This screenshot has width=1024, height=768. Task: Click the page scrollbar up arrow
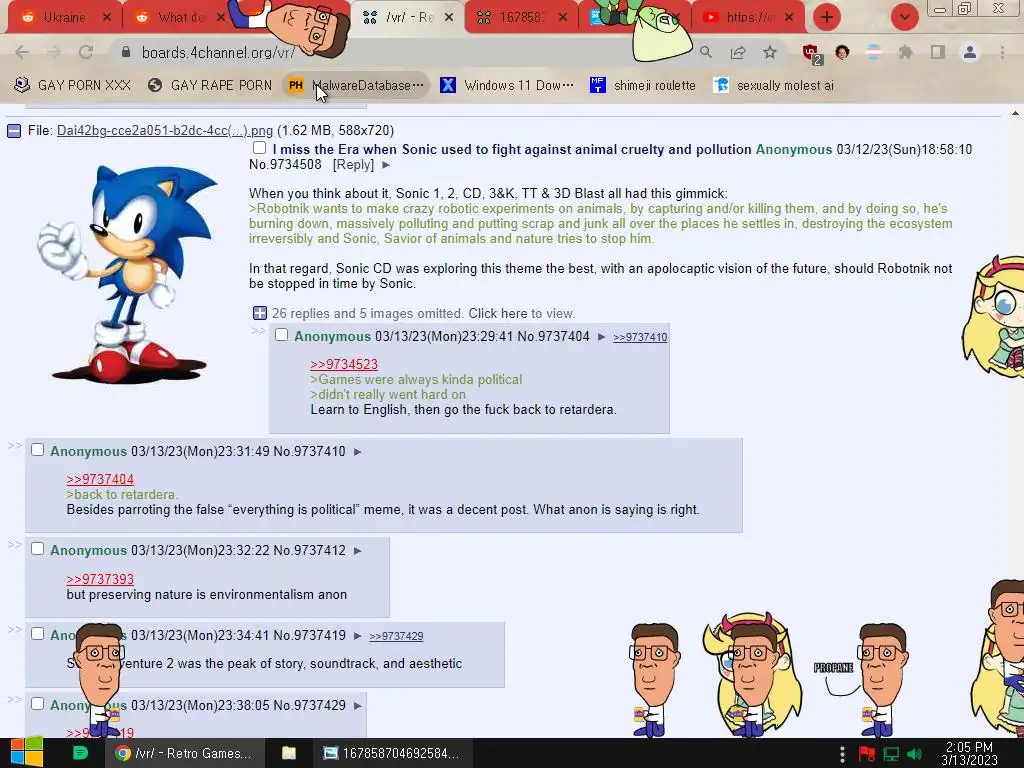pos(1016,114)
